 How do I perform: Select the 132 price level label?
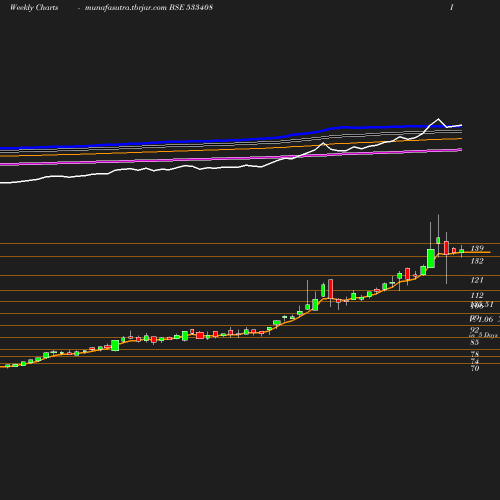point(477,261)
